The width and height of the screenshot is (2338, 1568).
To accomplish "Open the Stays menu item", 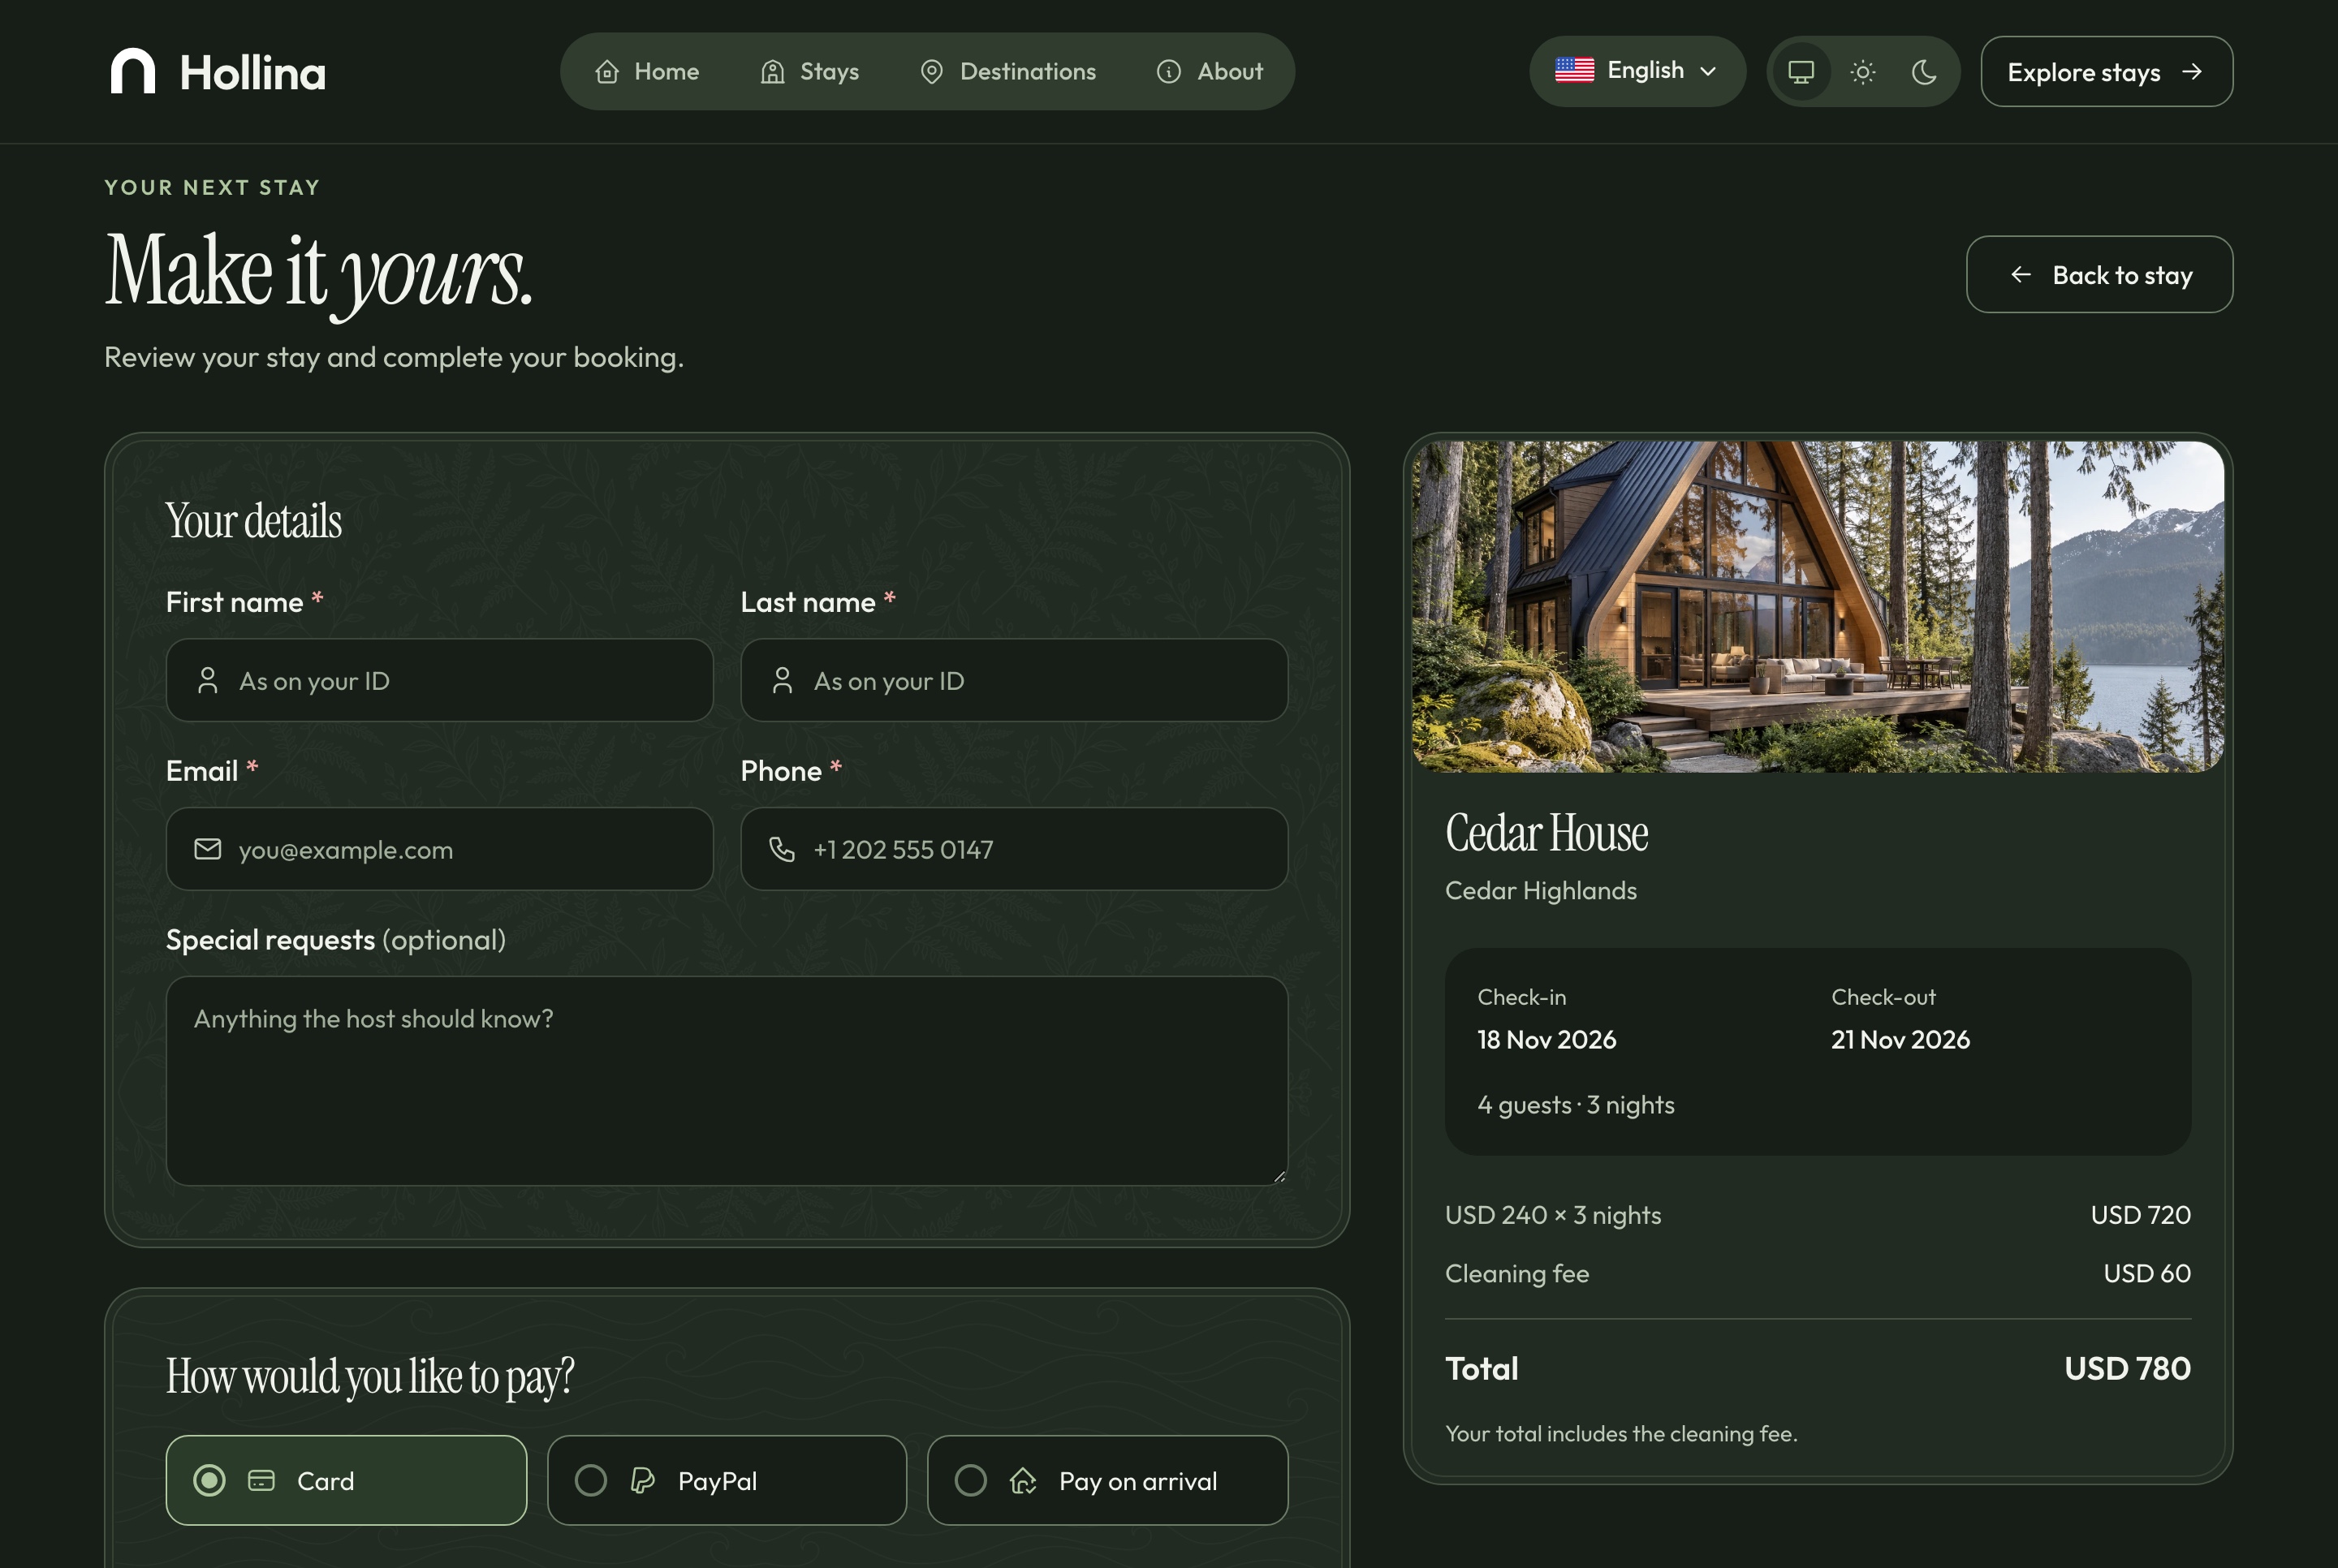I will click(x=810, y=72).
